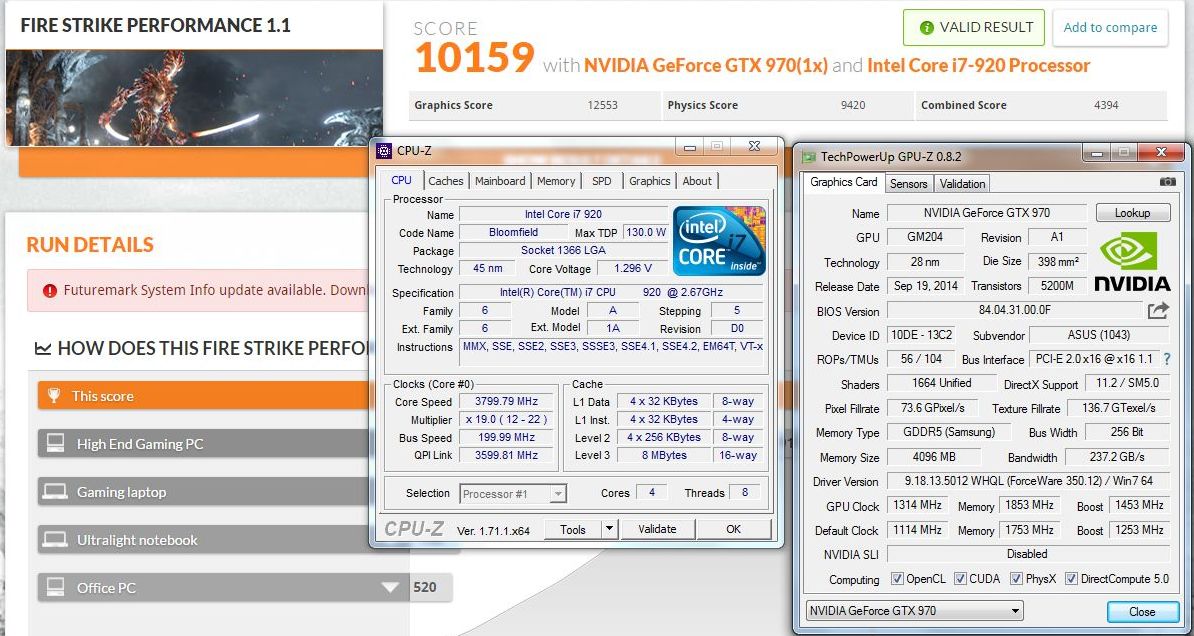Image resolution: width=1194 pixels, height=636 pixels.
Task: Open the Tools dropdown arrow in CPU-Z
Action: pos(609,529)
